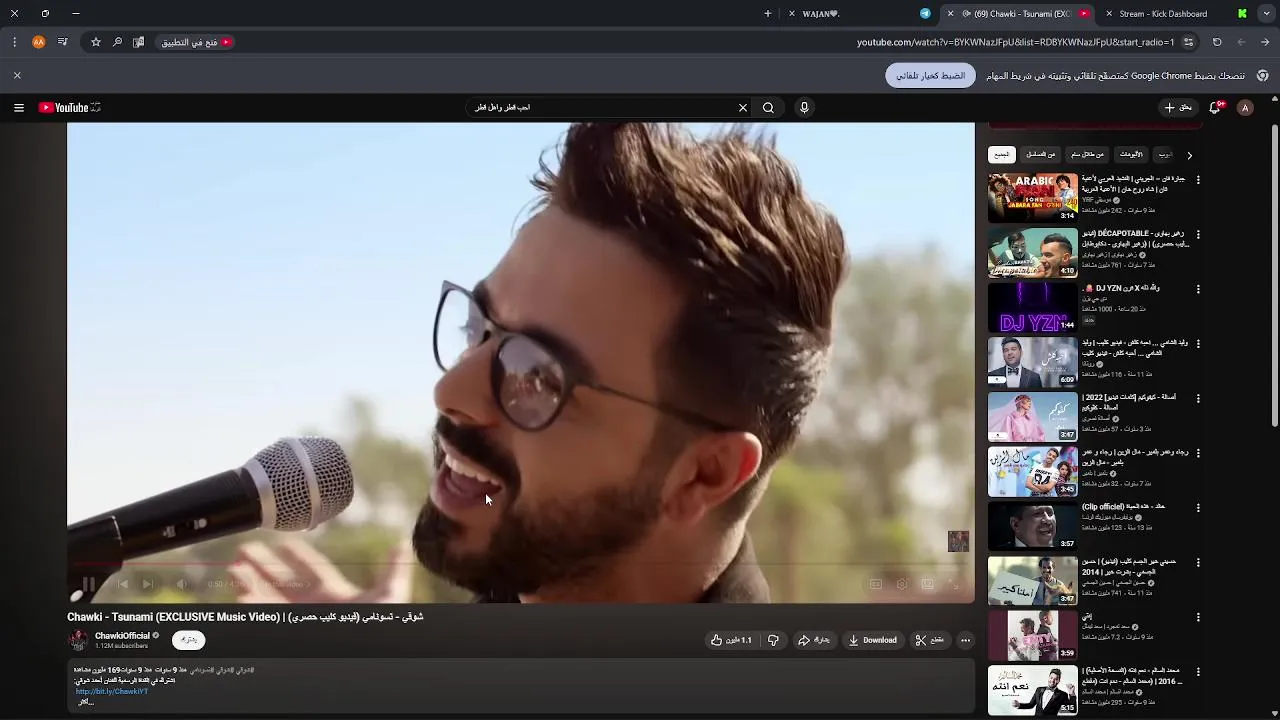Open options for the ARABIC Jabra Fan video

1198,180
